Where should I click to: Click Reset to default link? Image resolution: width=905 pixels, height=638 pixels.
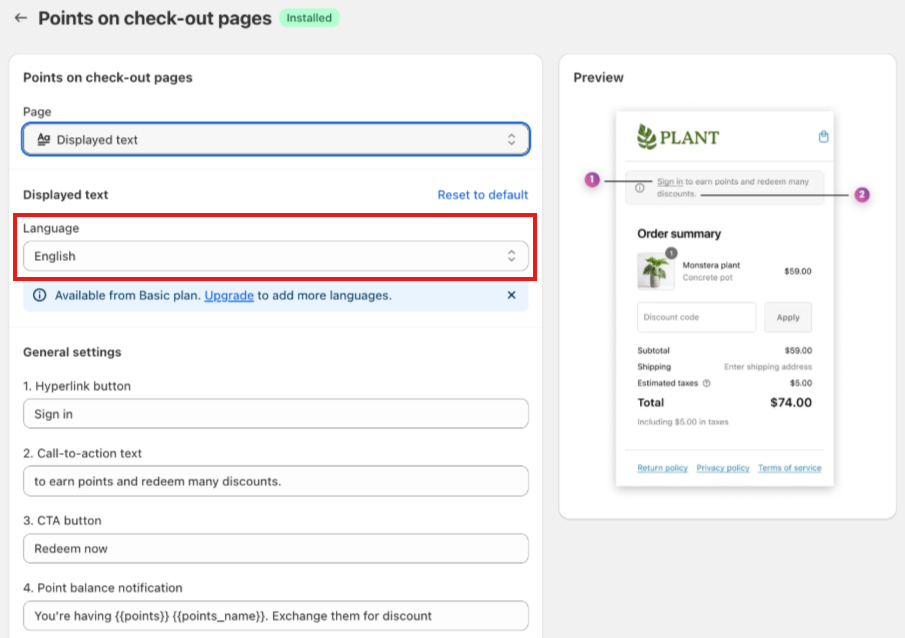[x=482, y=195]
